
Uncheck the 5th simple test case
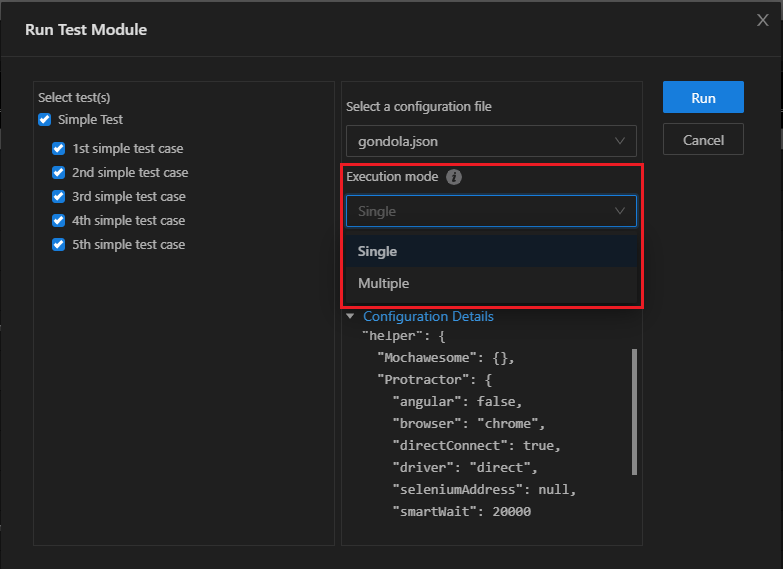58,245
